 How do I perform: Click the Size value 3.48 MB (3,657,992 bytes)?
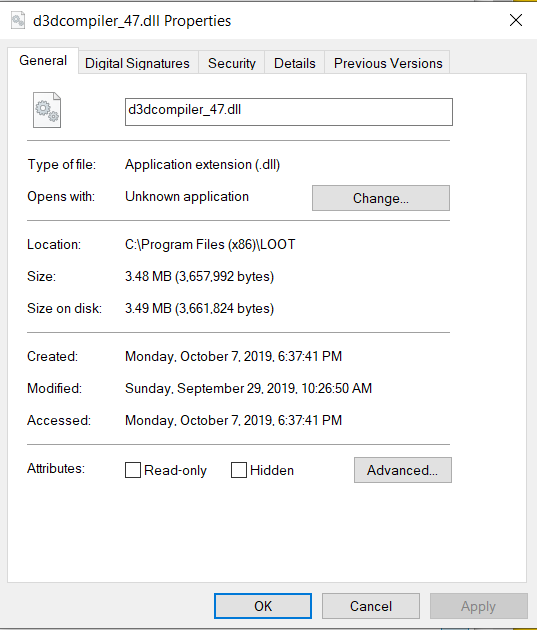tap(200, 276)
